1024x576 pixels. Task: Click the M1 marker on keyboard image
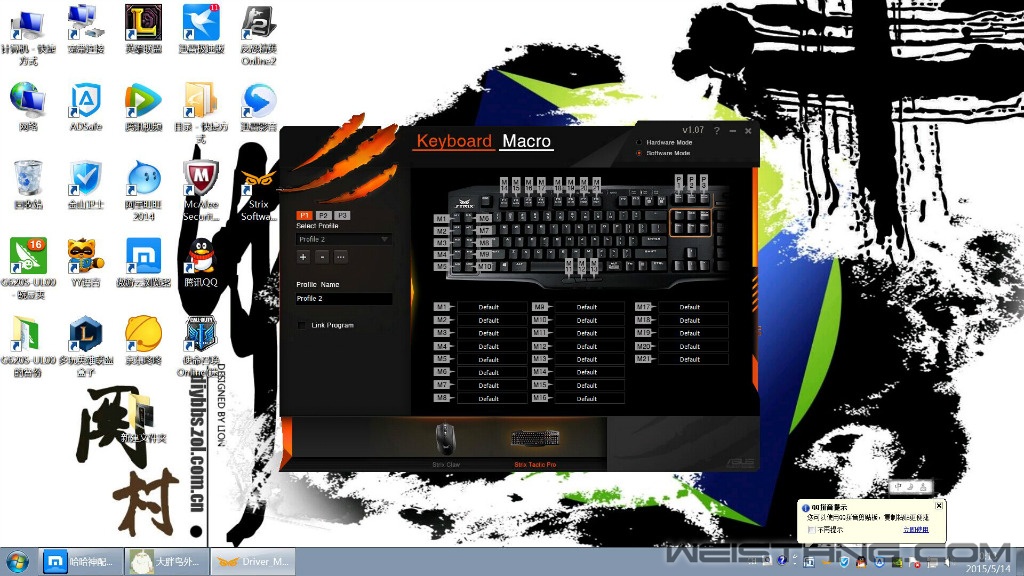point(441,219)
